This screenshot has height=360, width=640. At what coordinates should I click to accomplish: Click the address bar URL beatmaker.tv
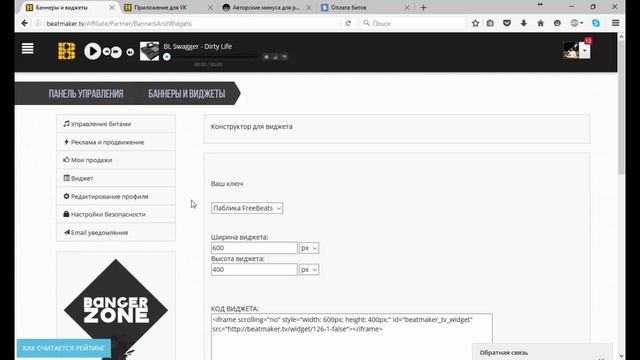tap(119, 24)
